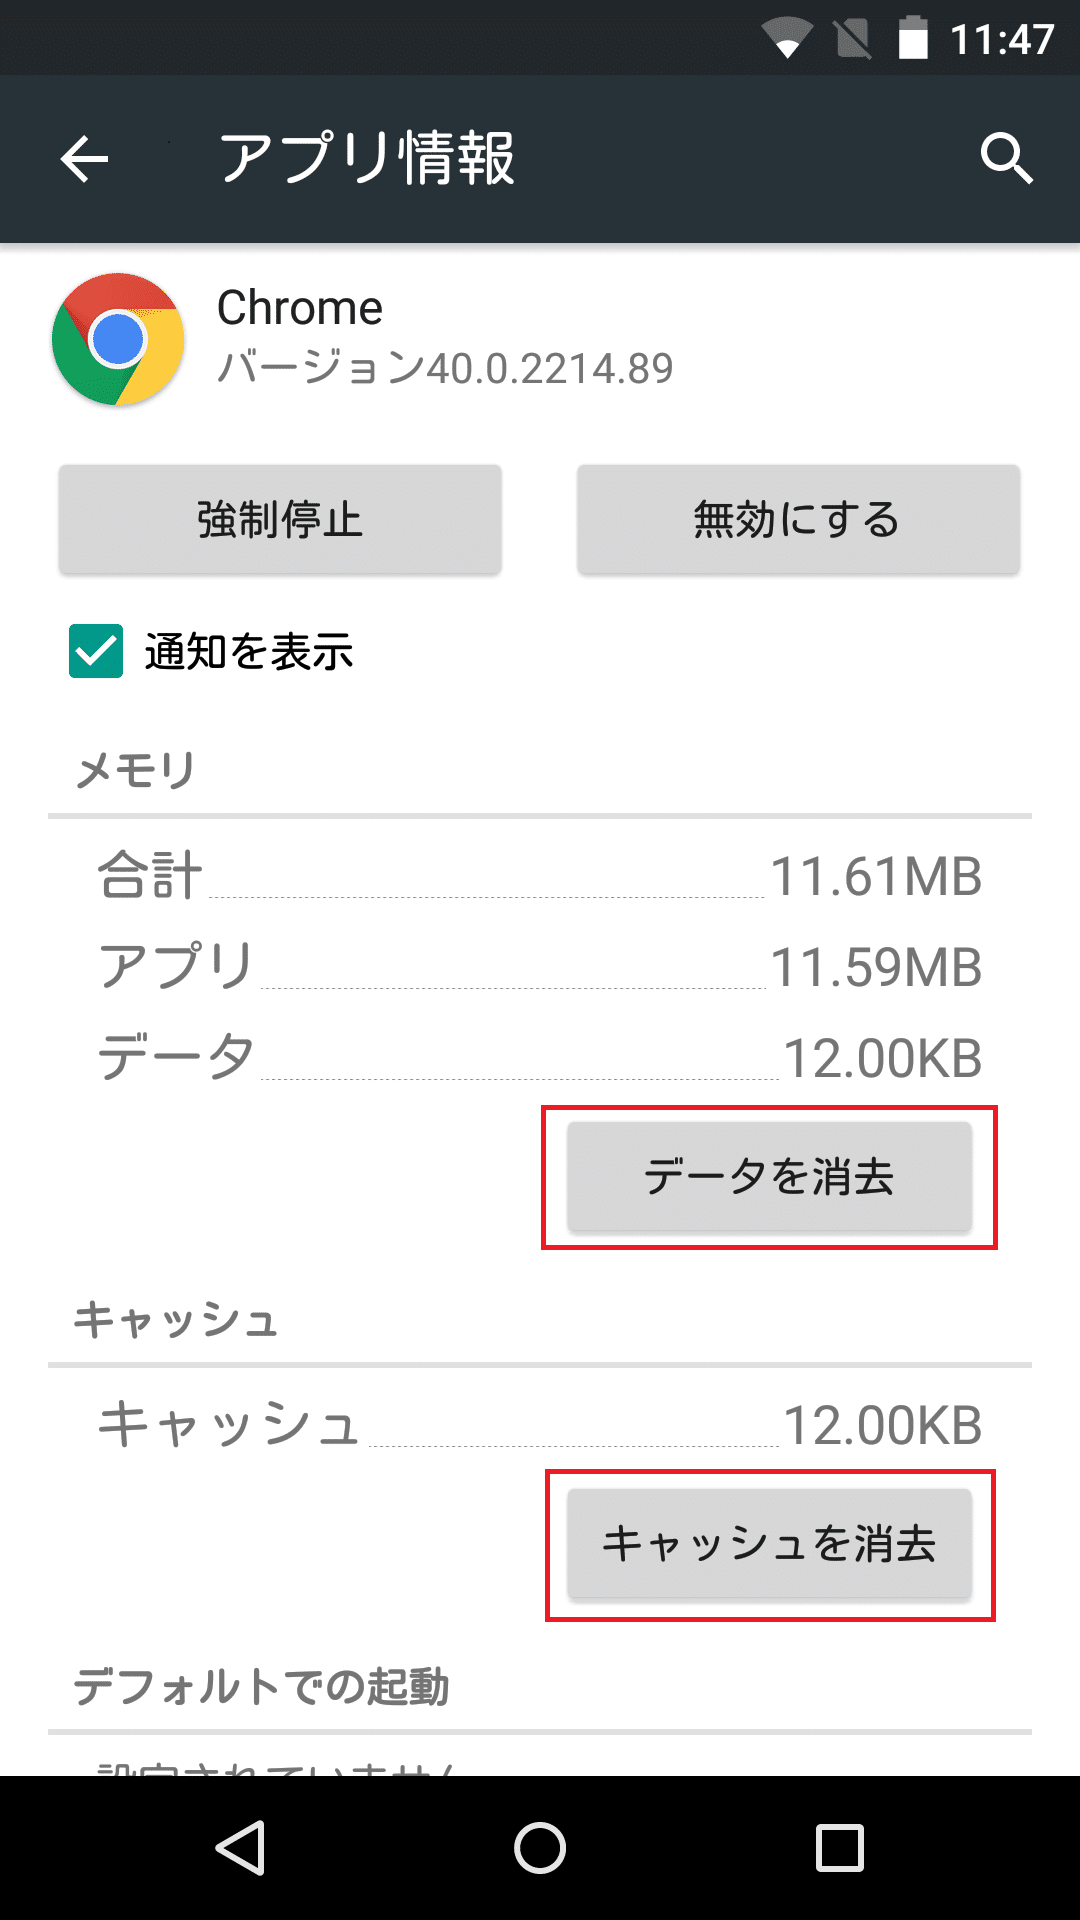Tap the no-SIM status bar icon
This screenshot has height=1920, width=1080.
853,39
